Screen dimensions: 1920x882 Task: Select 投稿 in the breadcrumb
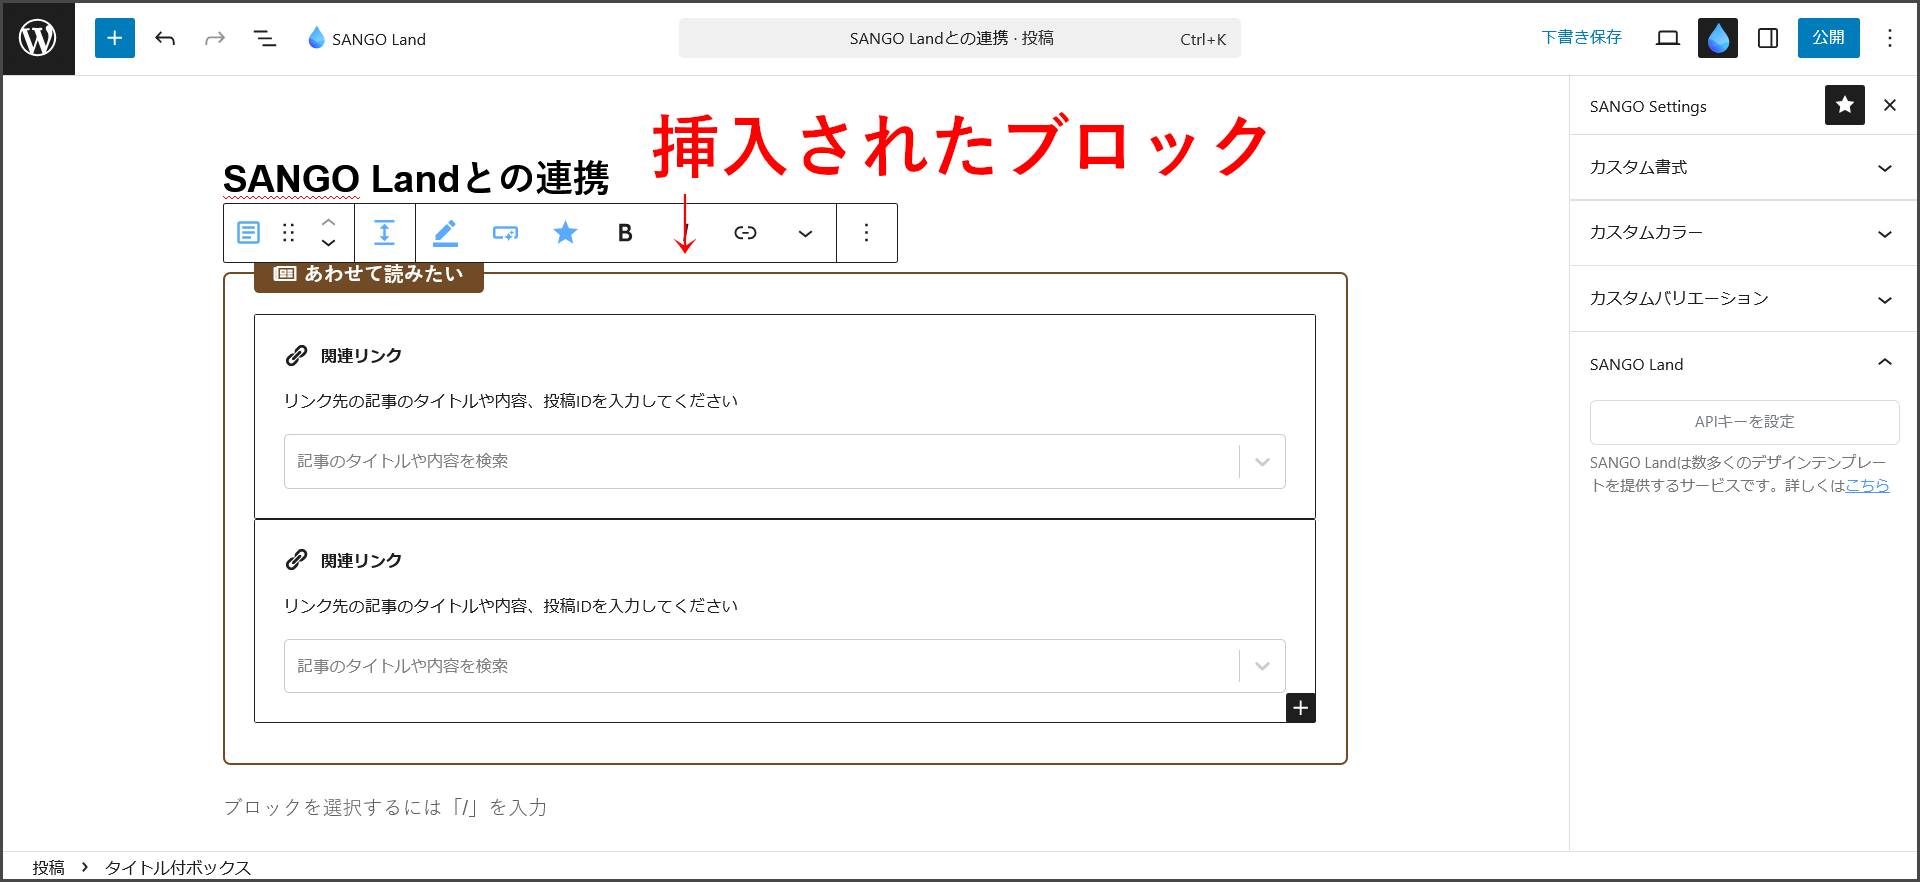point(48,867)
